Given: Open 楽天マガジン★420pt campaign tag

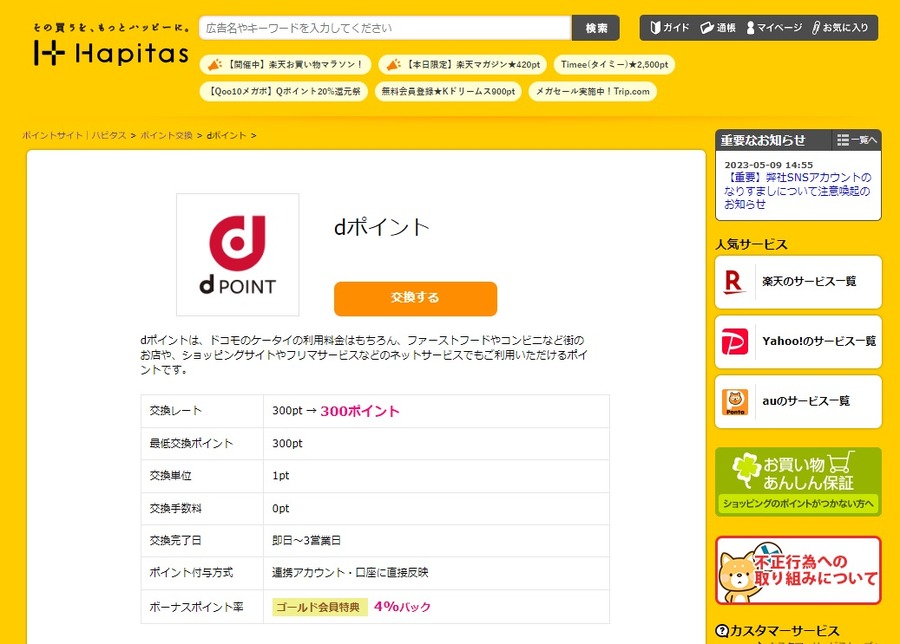Looking at the screenshot, I should pyautogui.click(x=462, y=65).
